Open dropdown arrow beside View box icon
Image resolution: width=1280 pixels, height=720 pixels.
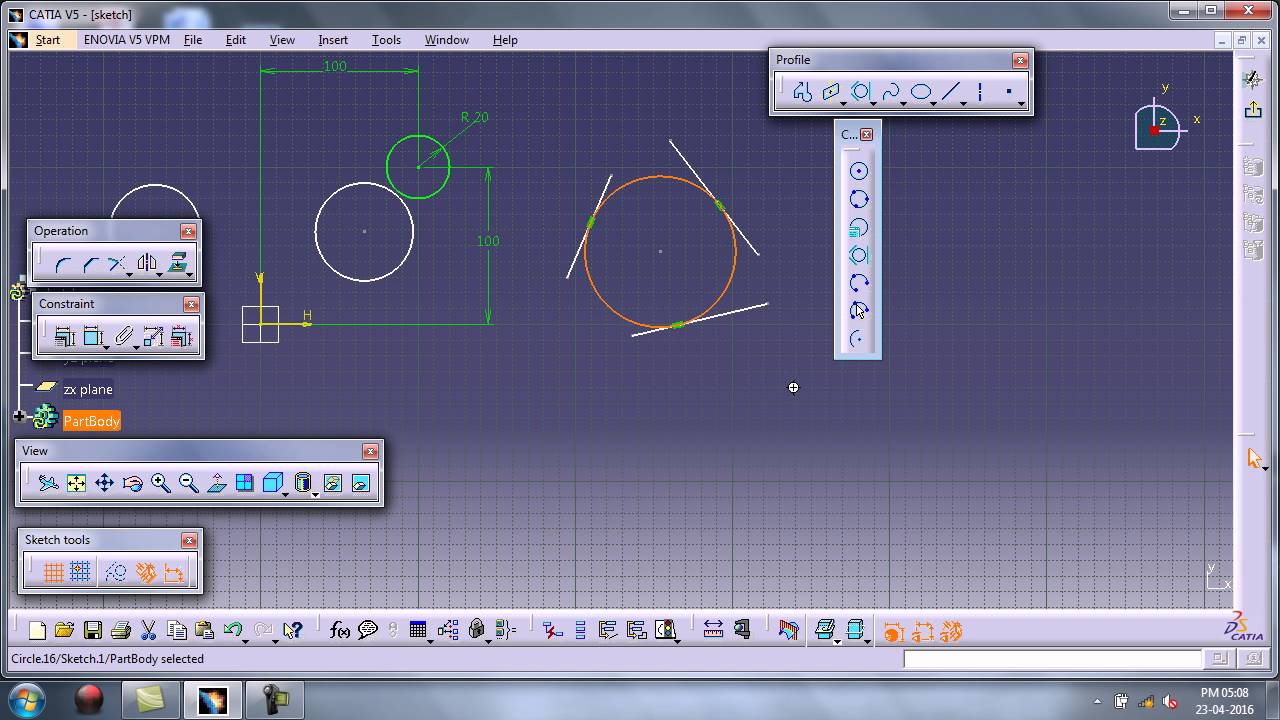click(286, 494)
